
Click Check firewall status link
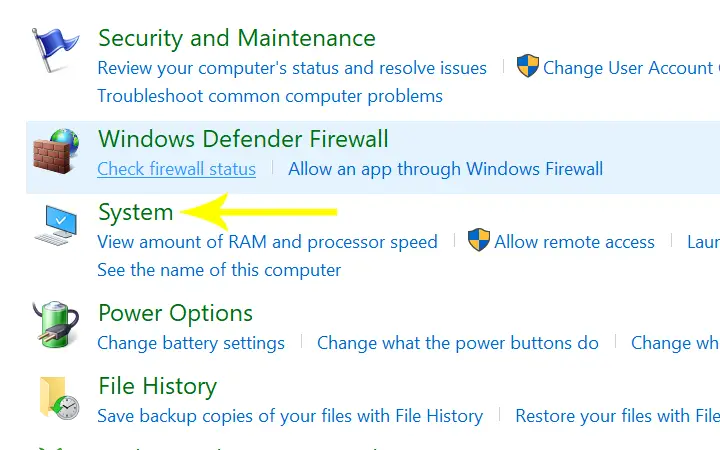click(176, 169)
